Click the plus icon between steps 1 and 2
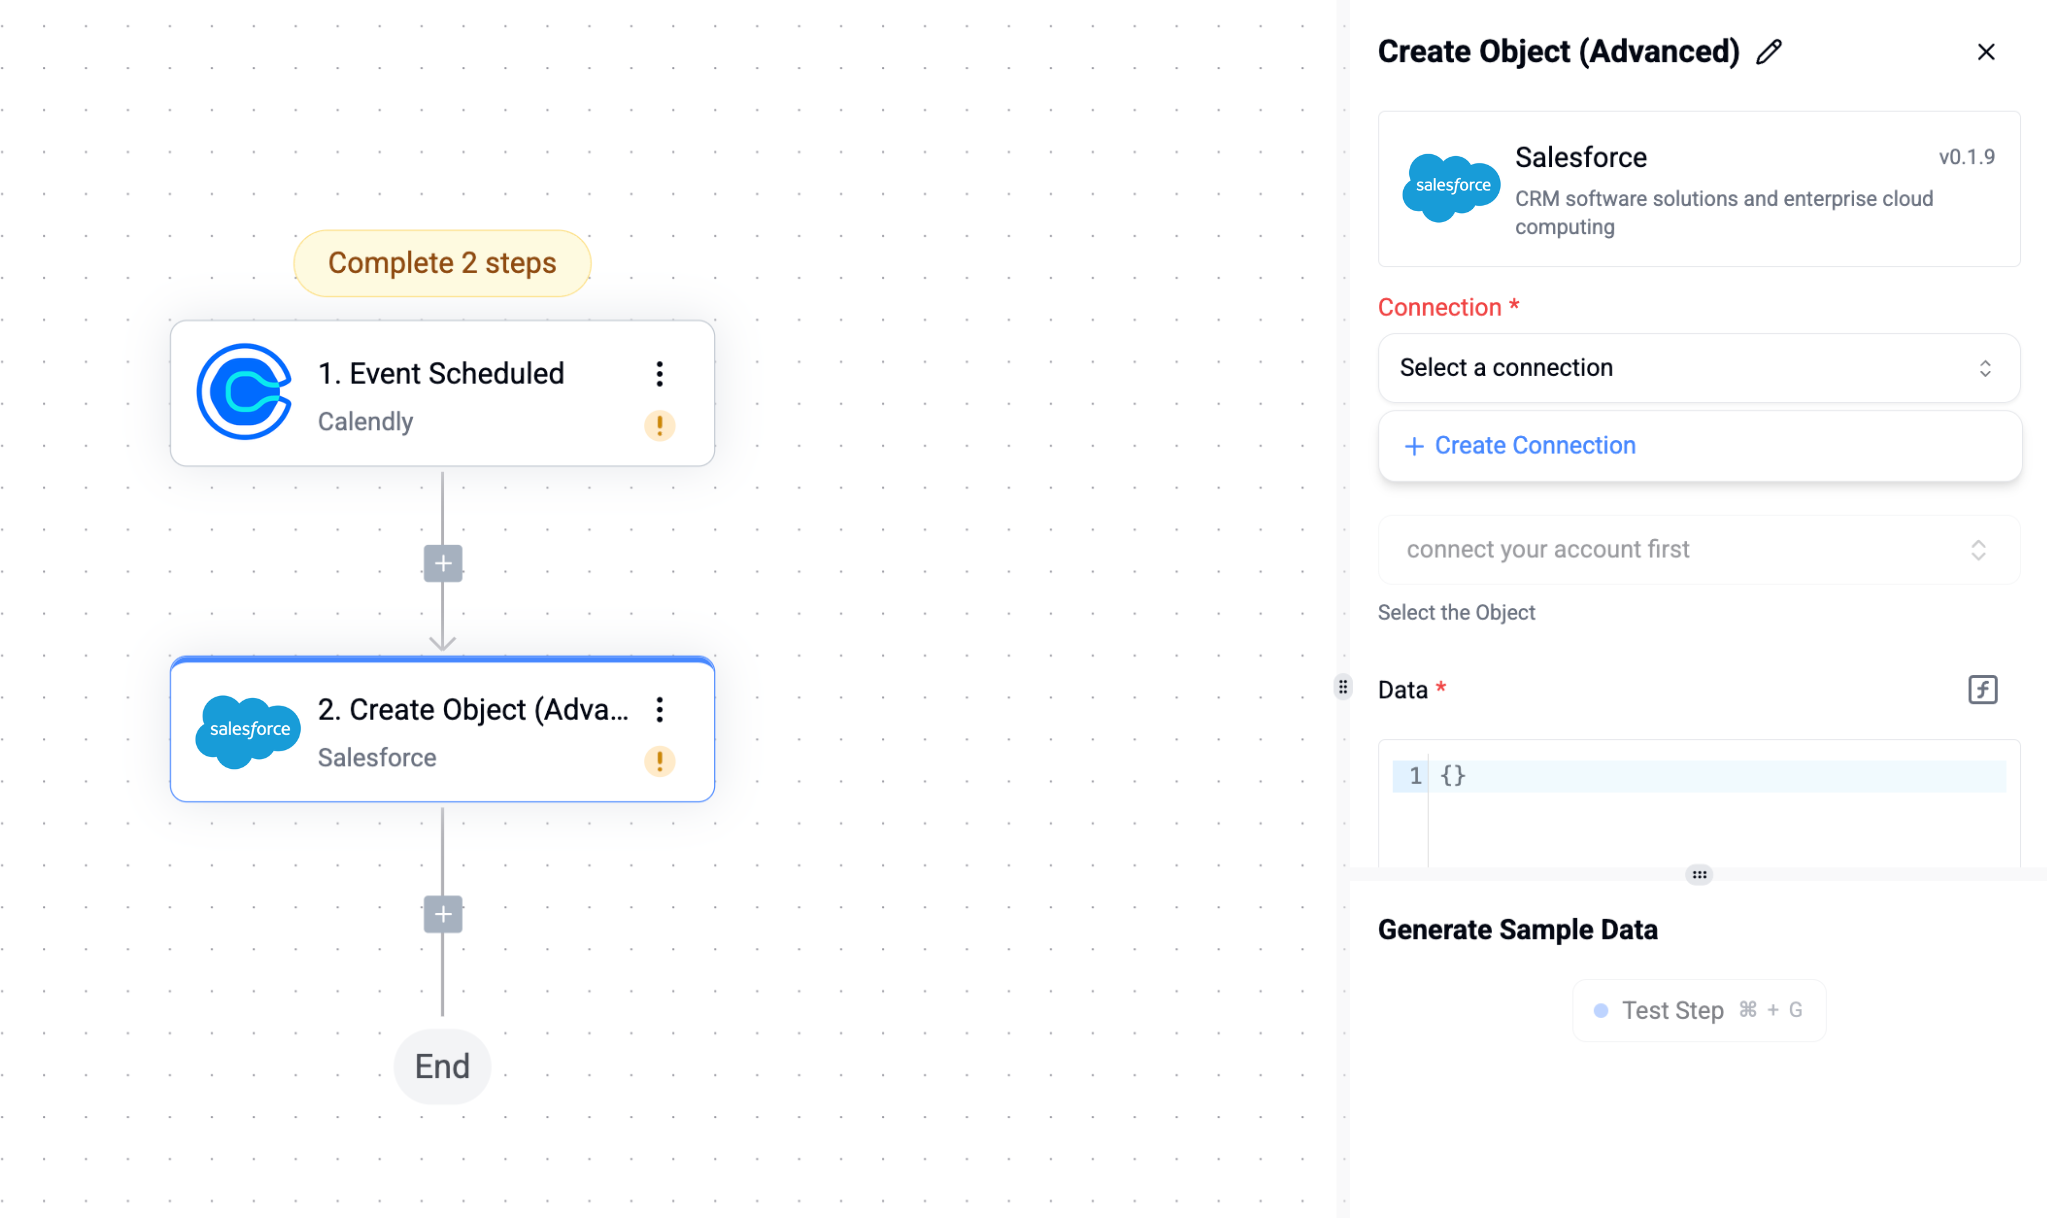The image size is (2048, 1218). pyautogui.click(x=444, y=563)
